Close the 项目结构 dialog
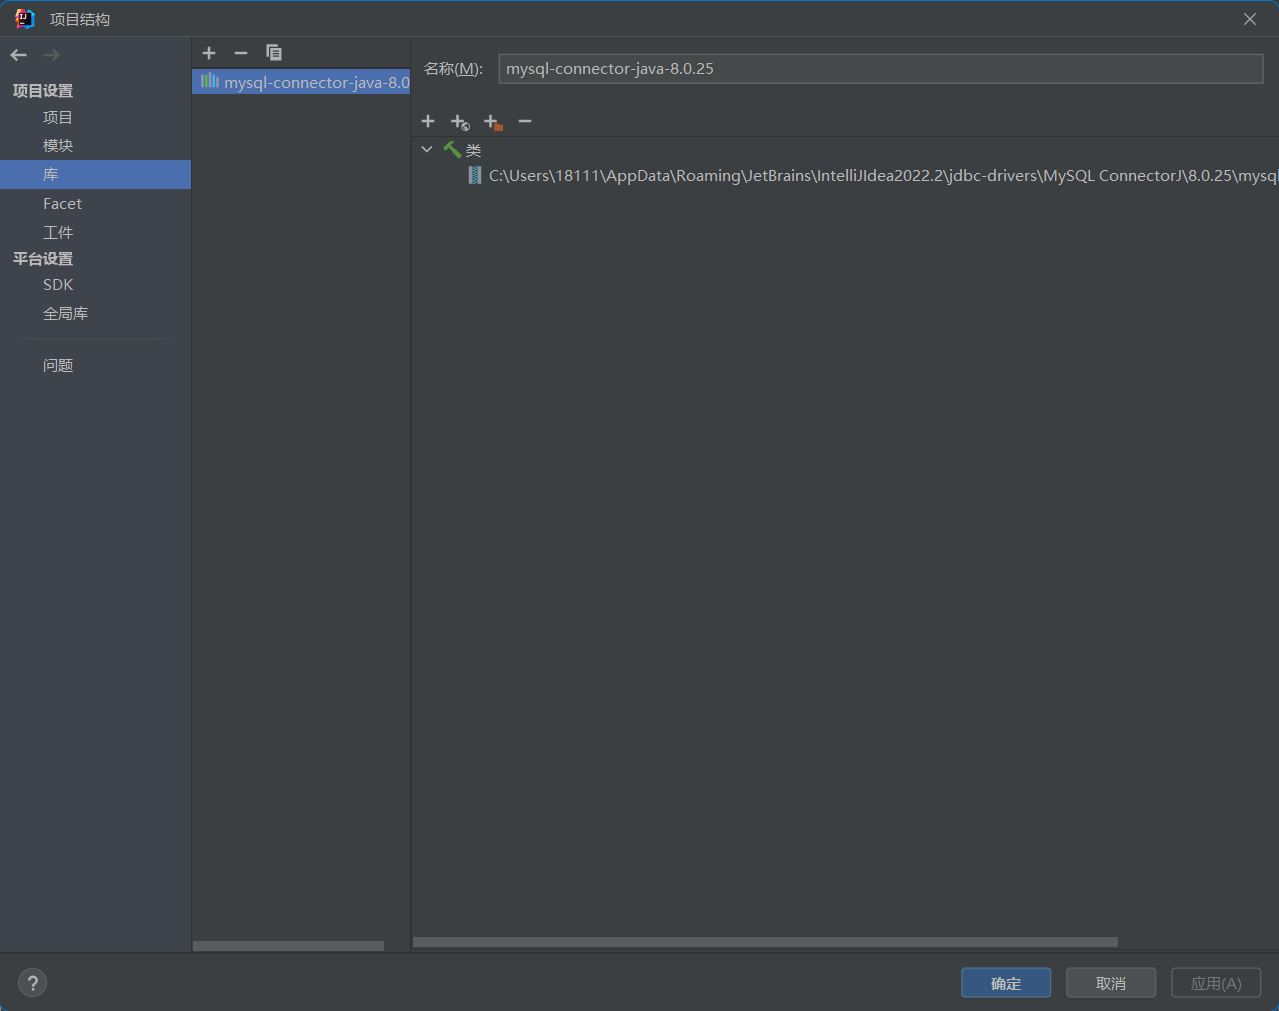1279x1011 pixels. pos(1250,19)
